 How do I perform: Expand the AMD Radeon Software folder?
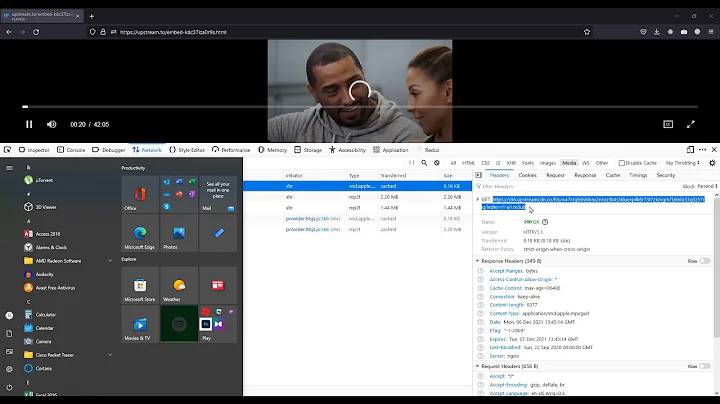pos(110,261)
